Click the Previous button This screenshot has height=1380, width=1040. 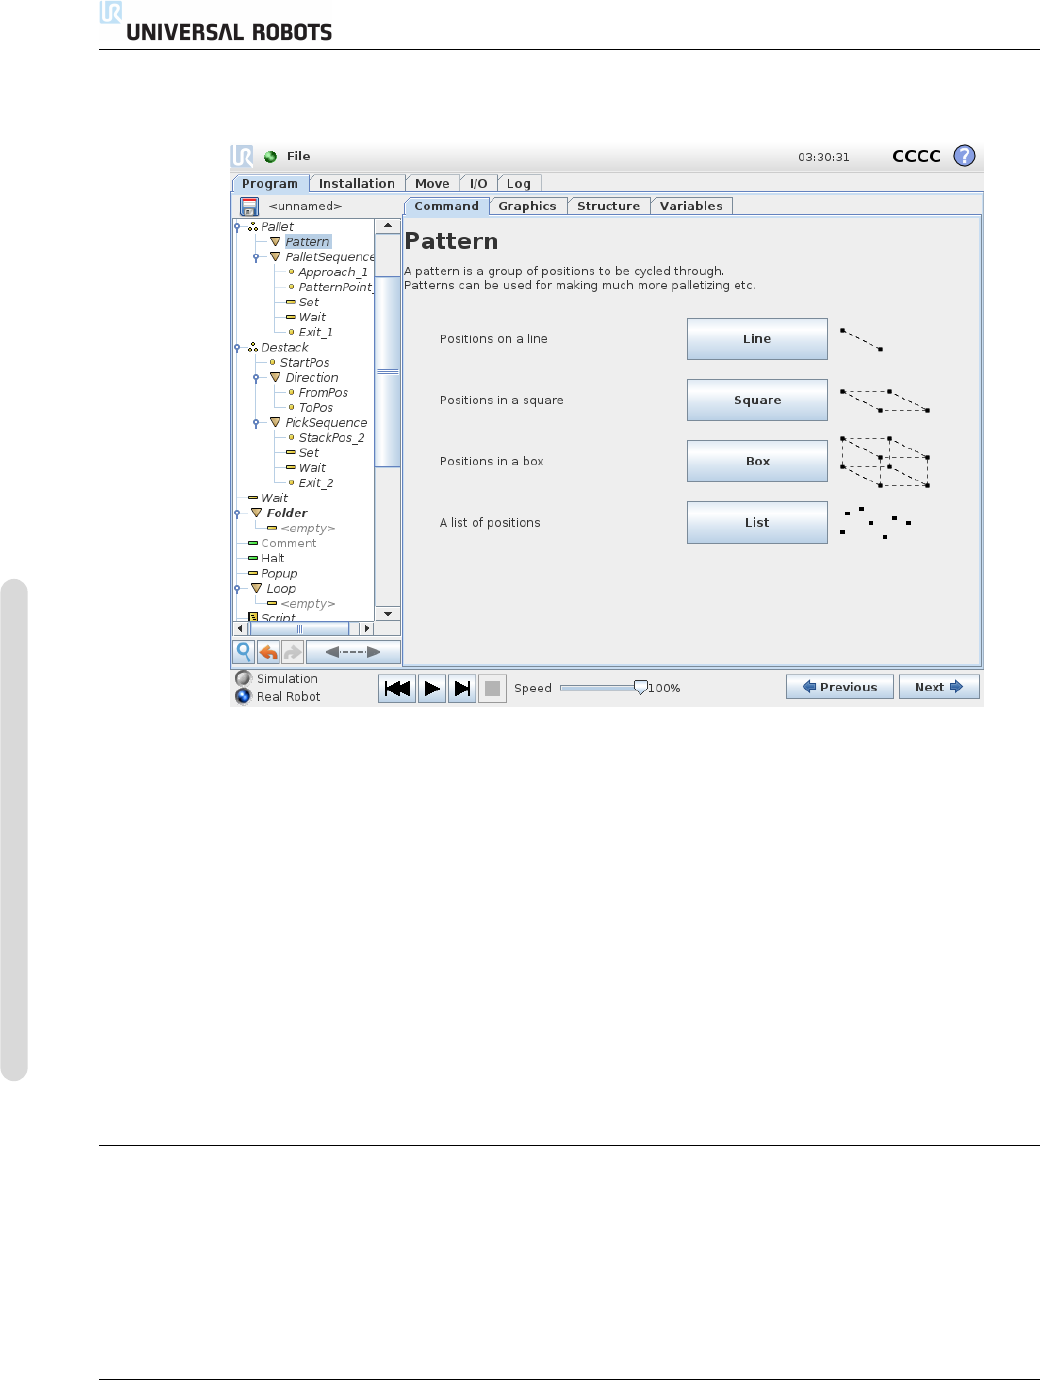840,687
